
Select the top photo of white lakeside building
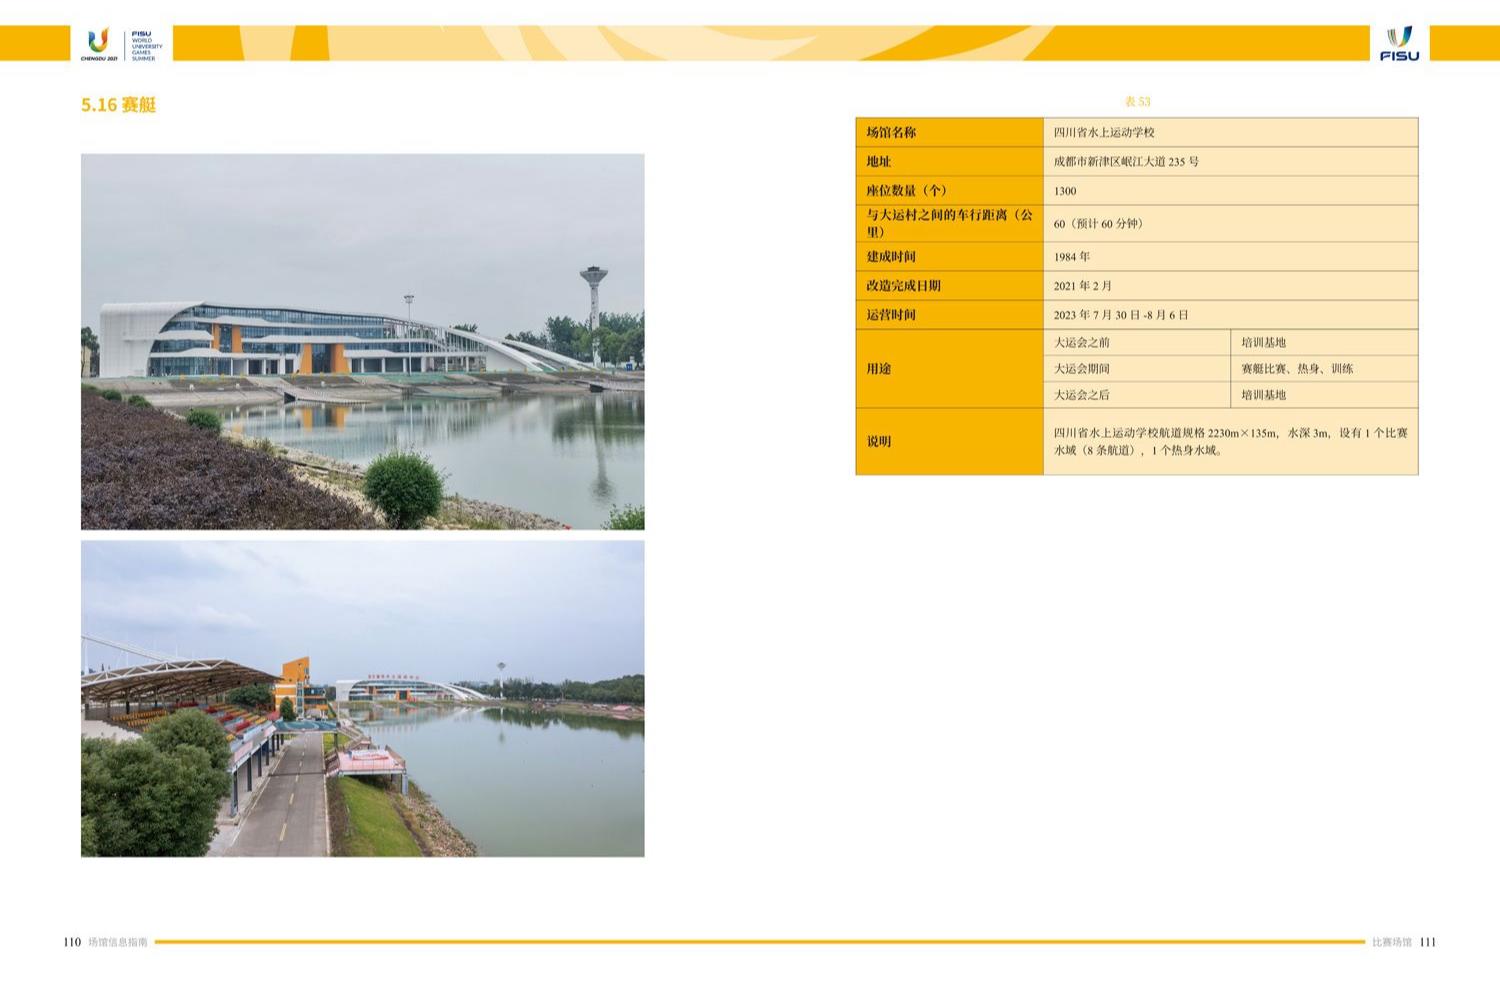(x=362, y=341)
